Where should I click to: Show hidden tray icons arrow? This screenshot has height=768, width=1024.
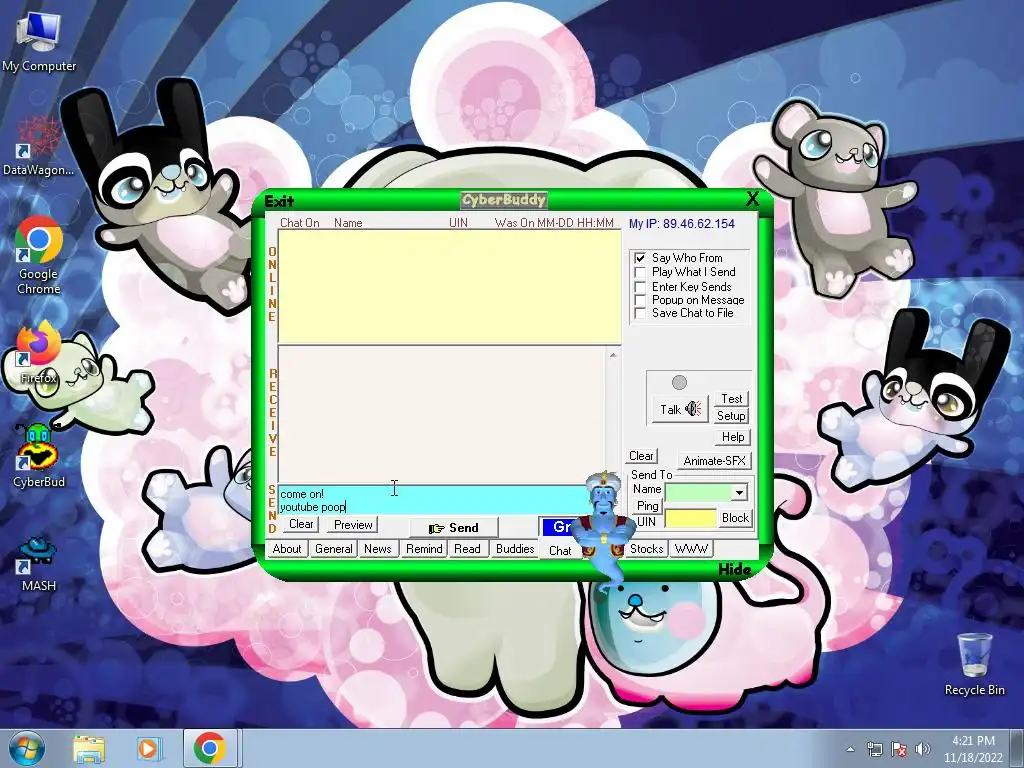pyautogui.click(x=850, y=749)
